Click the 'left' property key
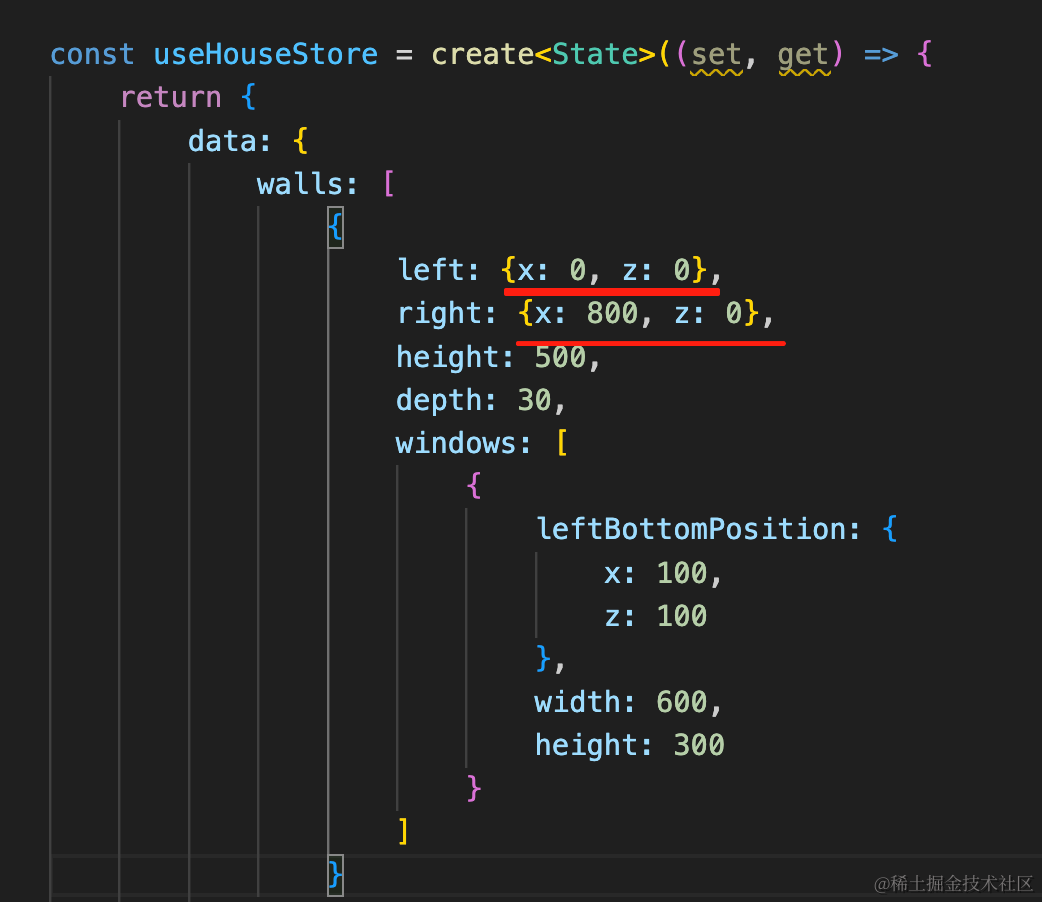The height and width of the screenshot is (902, 1042). (x=430, y=270)
